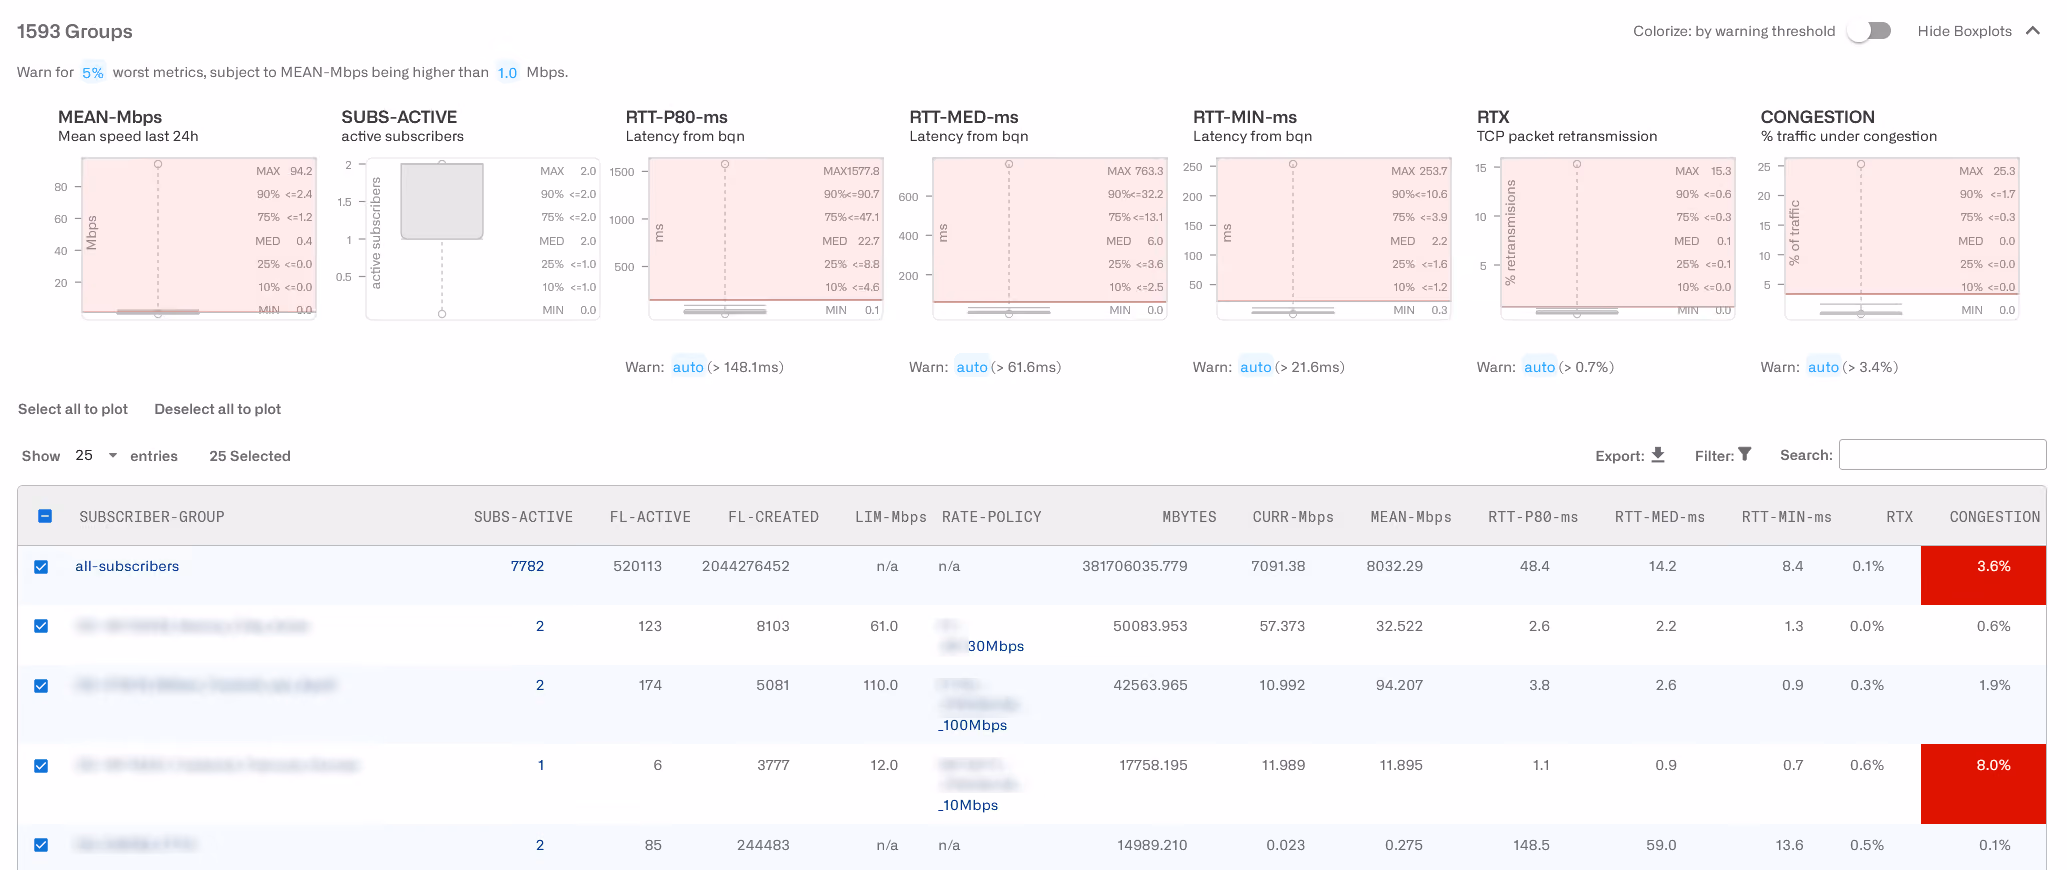The width and height of the screenshot is (2067, 870).
Task: Open the 30Mbps rate policy link
Action: click(x=995, y=646)
